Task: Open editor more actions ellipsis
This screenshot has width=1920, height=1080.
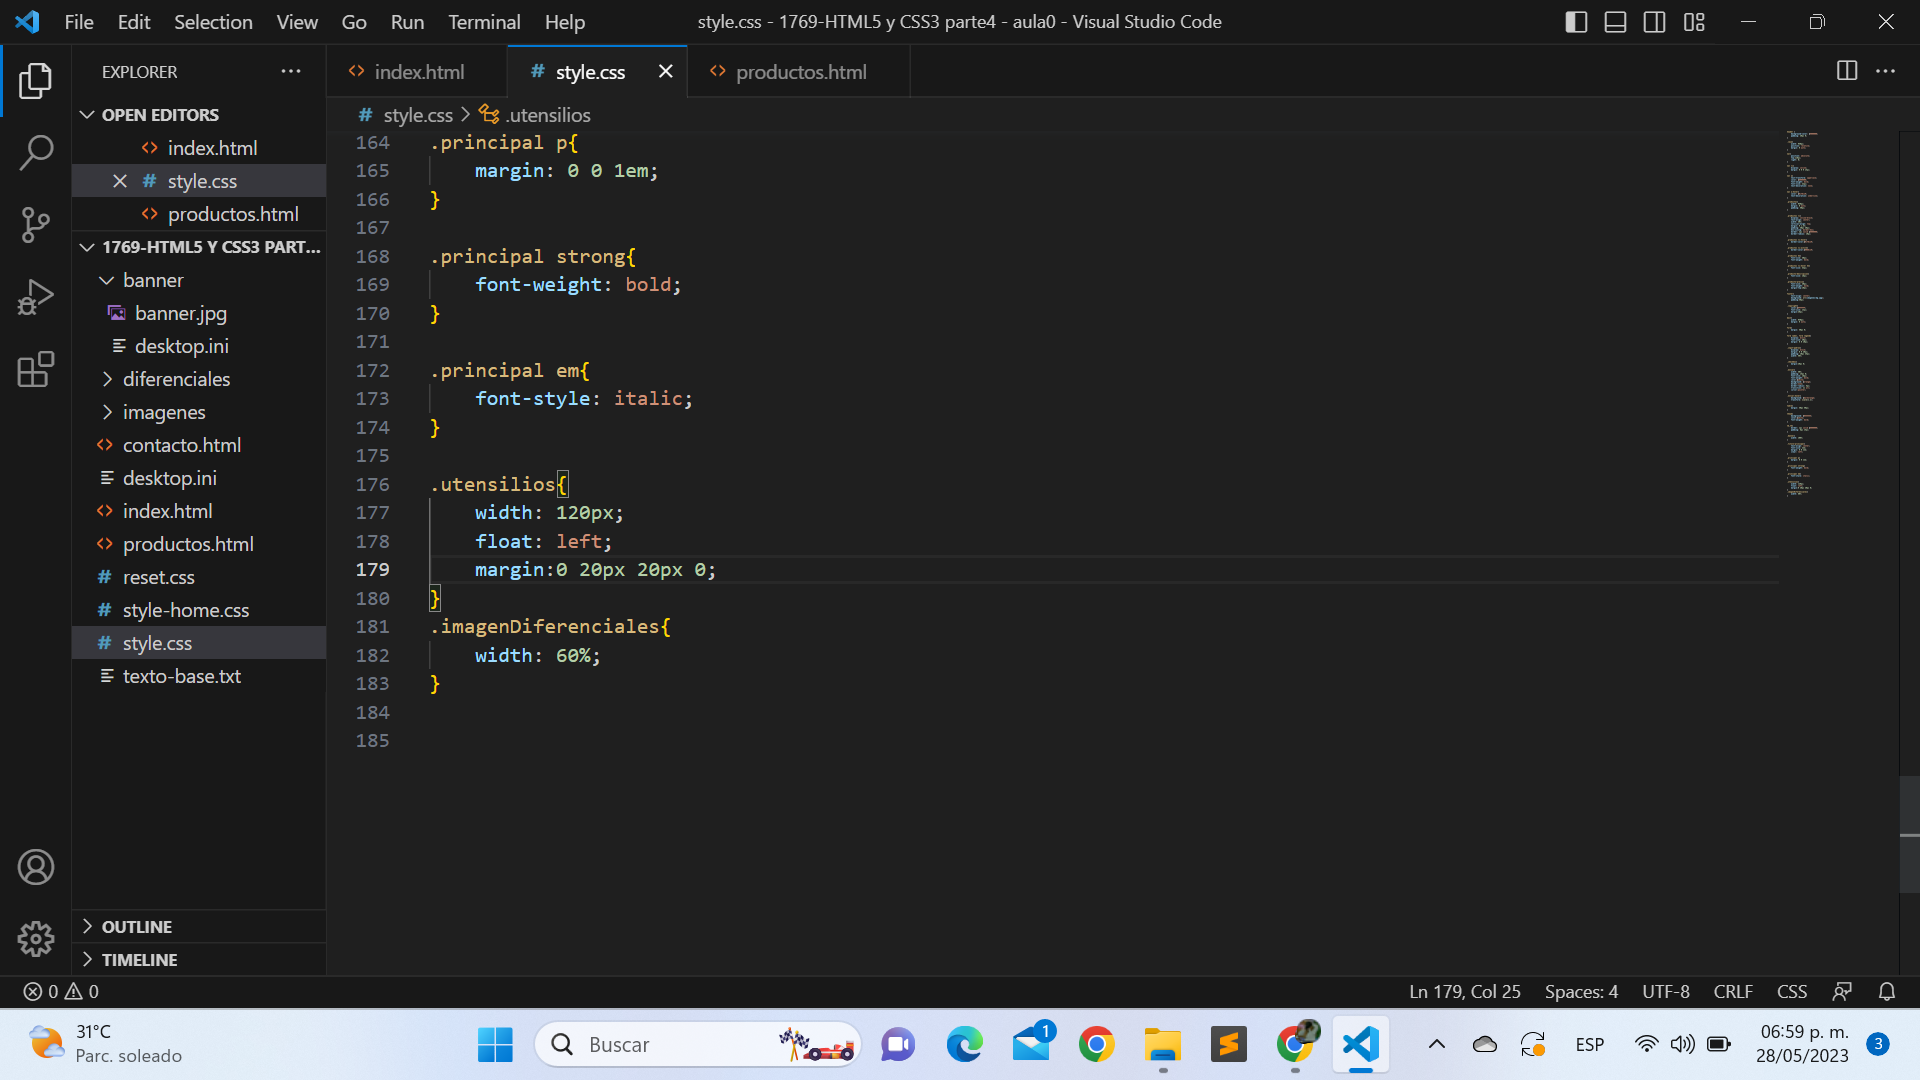Action: tap(1886, 71)
